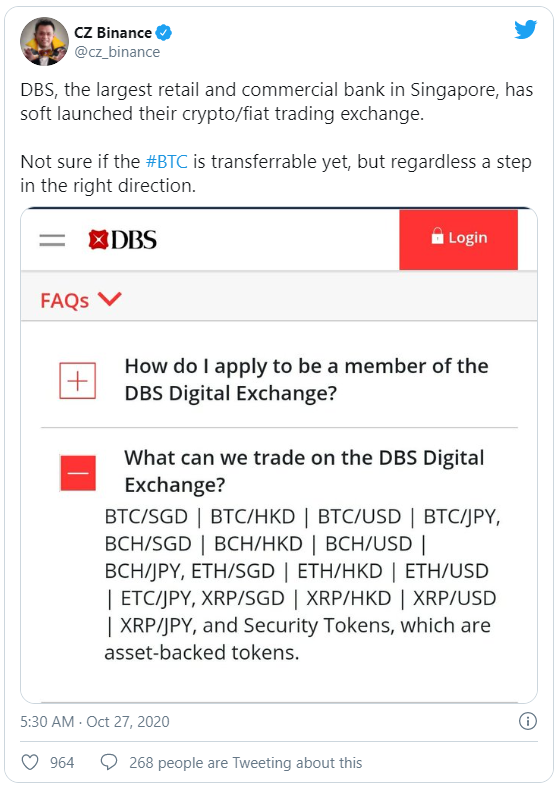The height and width of the screenshot is (790, 559).
Task: Click the lock icon on Login
Action: [437, 236]
